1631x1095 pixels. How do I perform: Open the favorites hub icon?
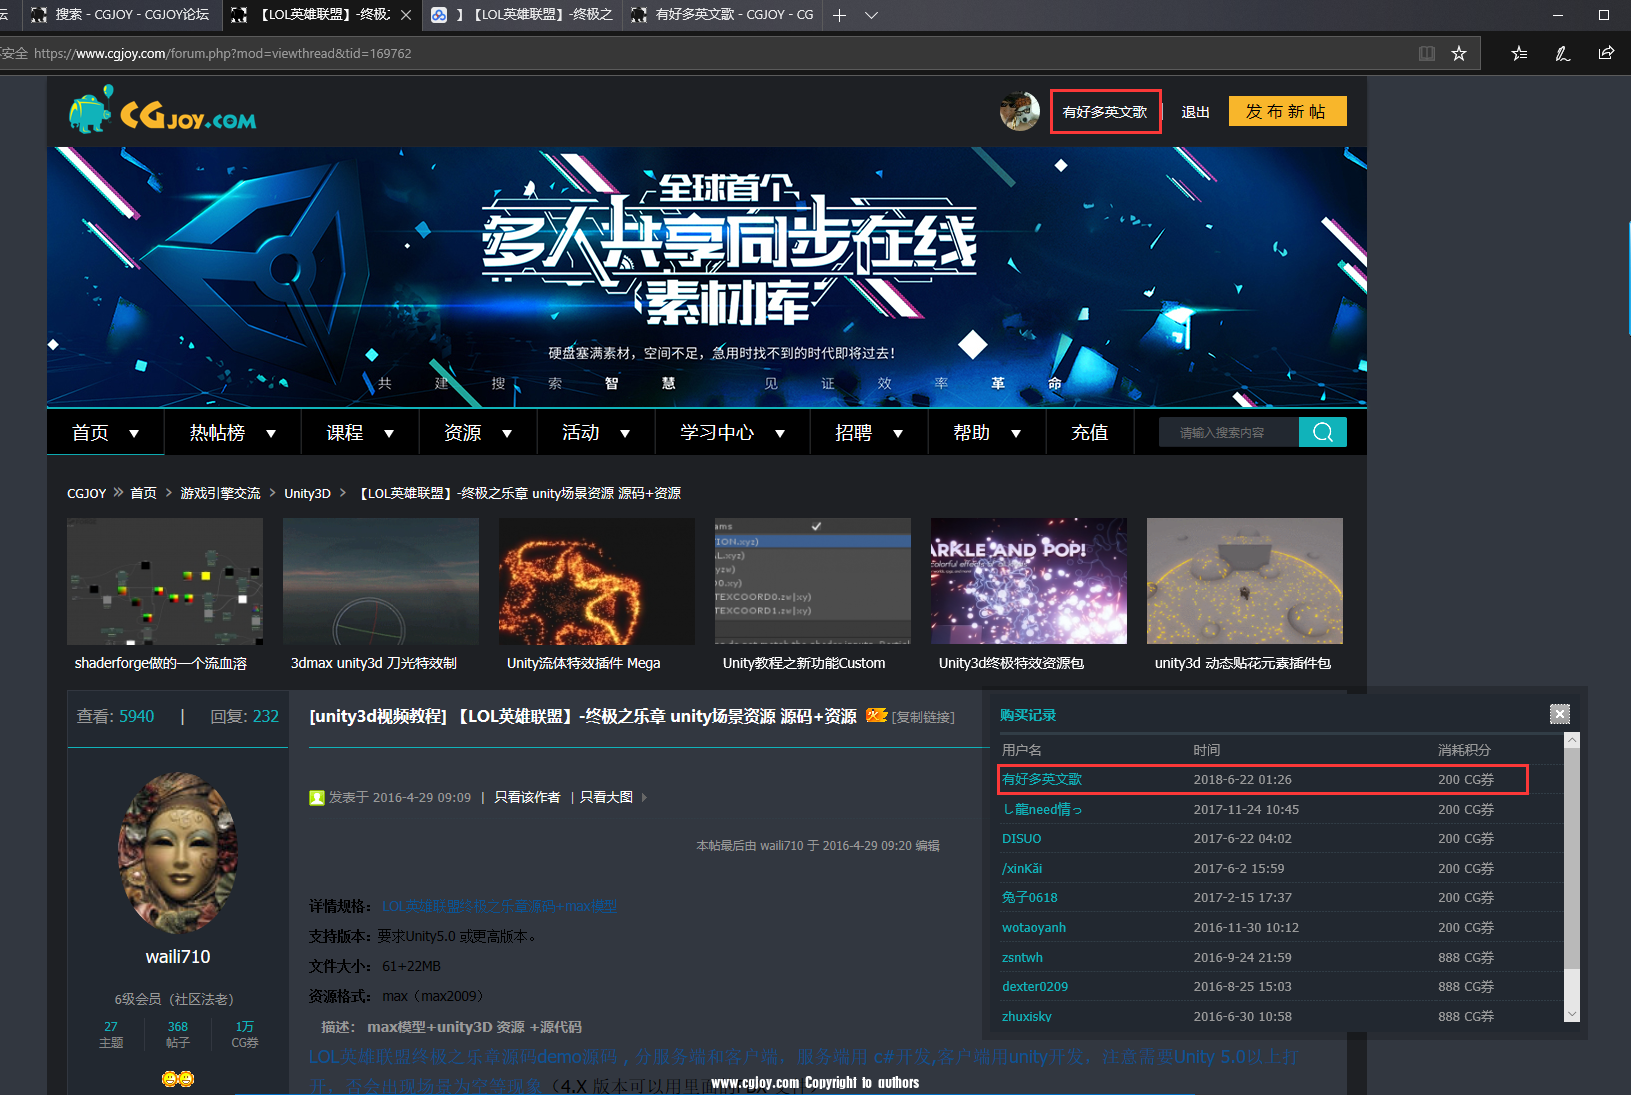tap(1519, 53)
